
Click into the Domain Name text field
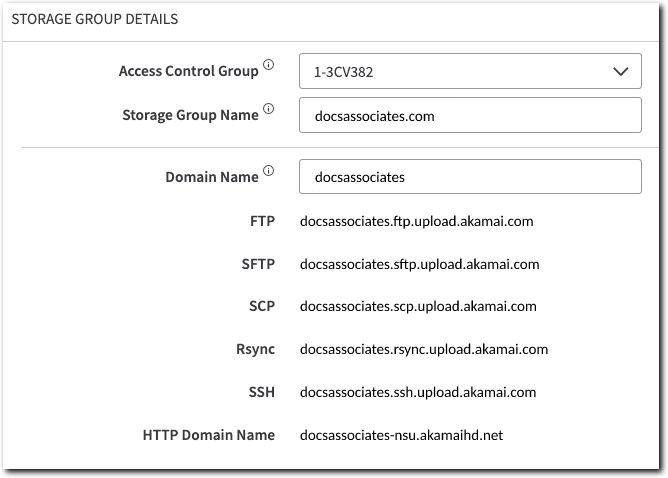(x=469, y=177)
